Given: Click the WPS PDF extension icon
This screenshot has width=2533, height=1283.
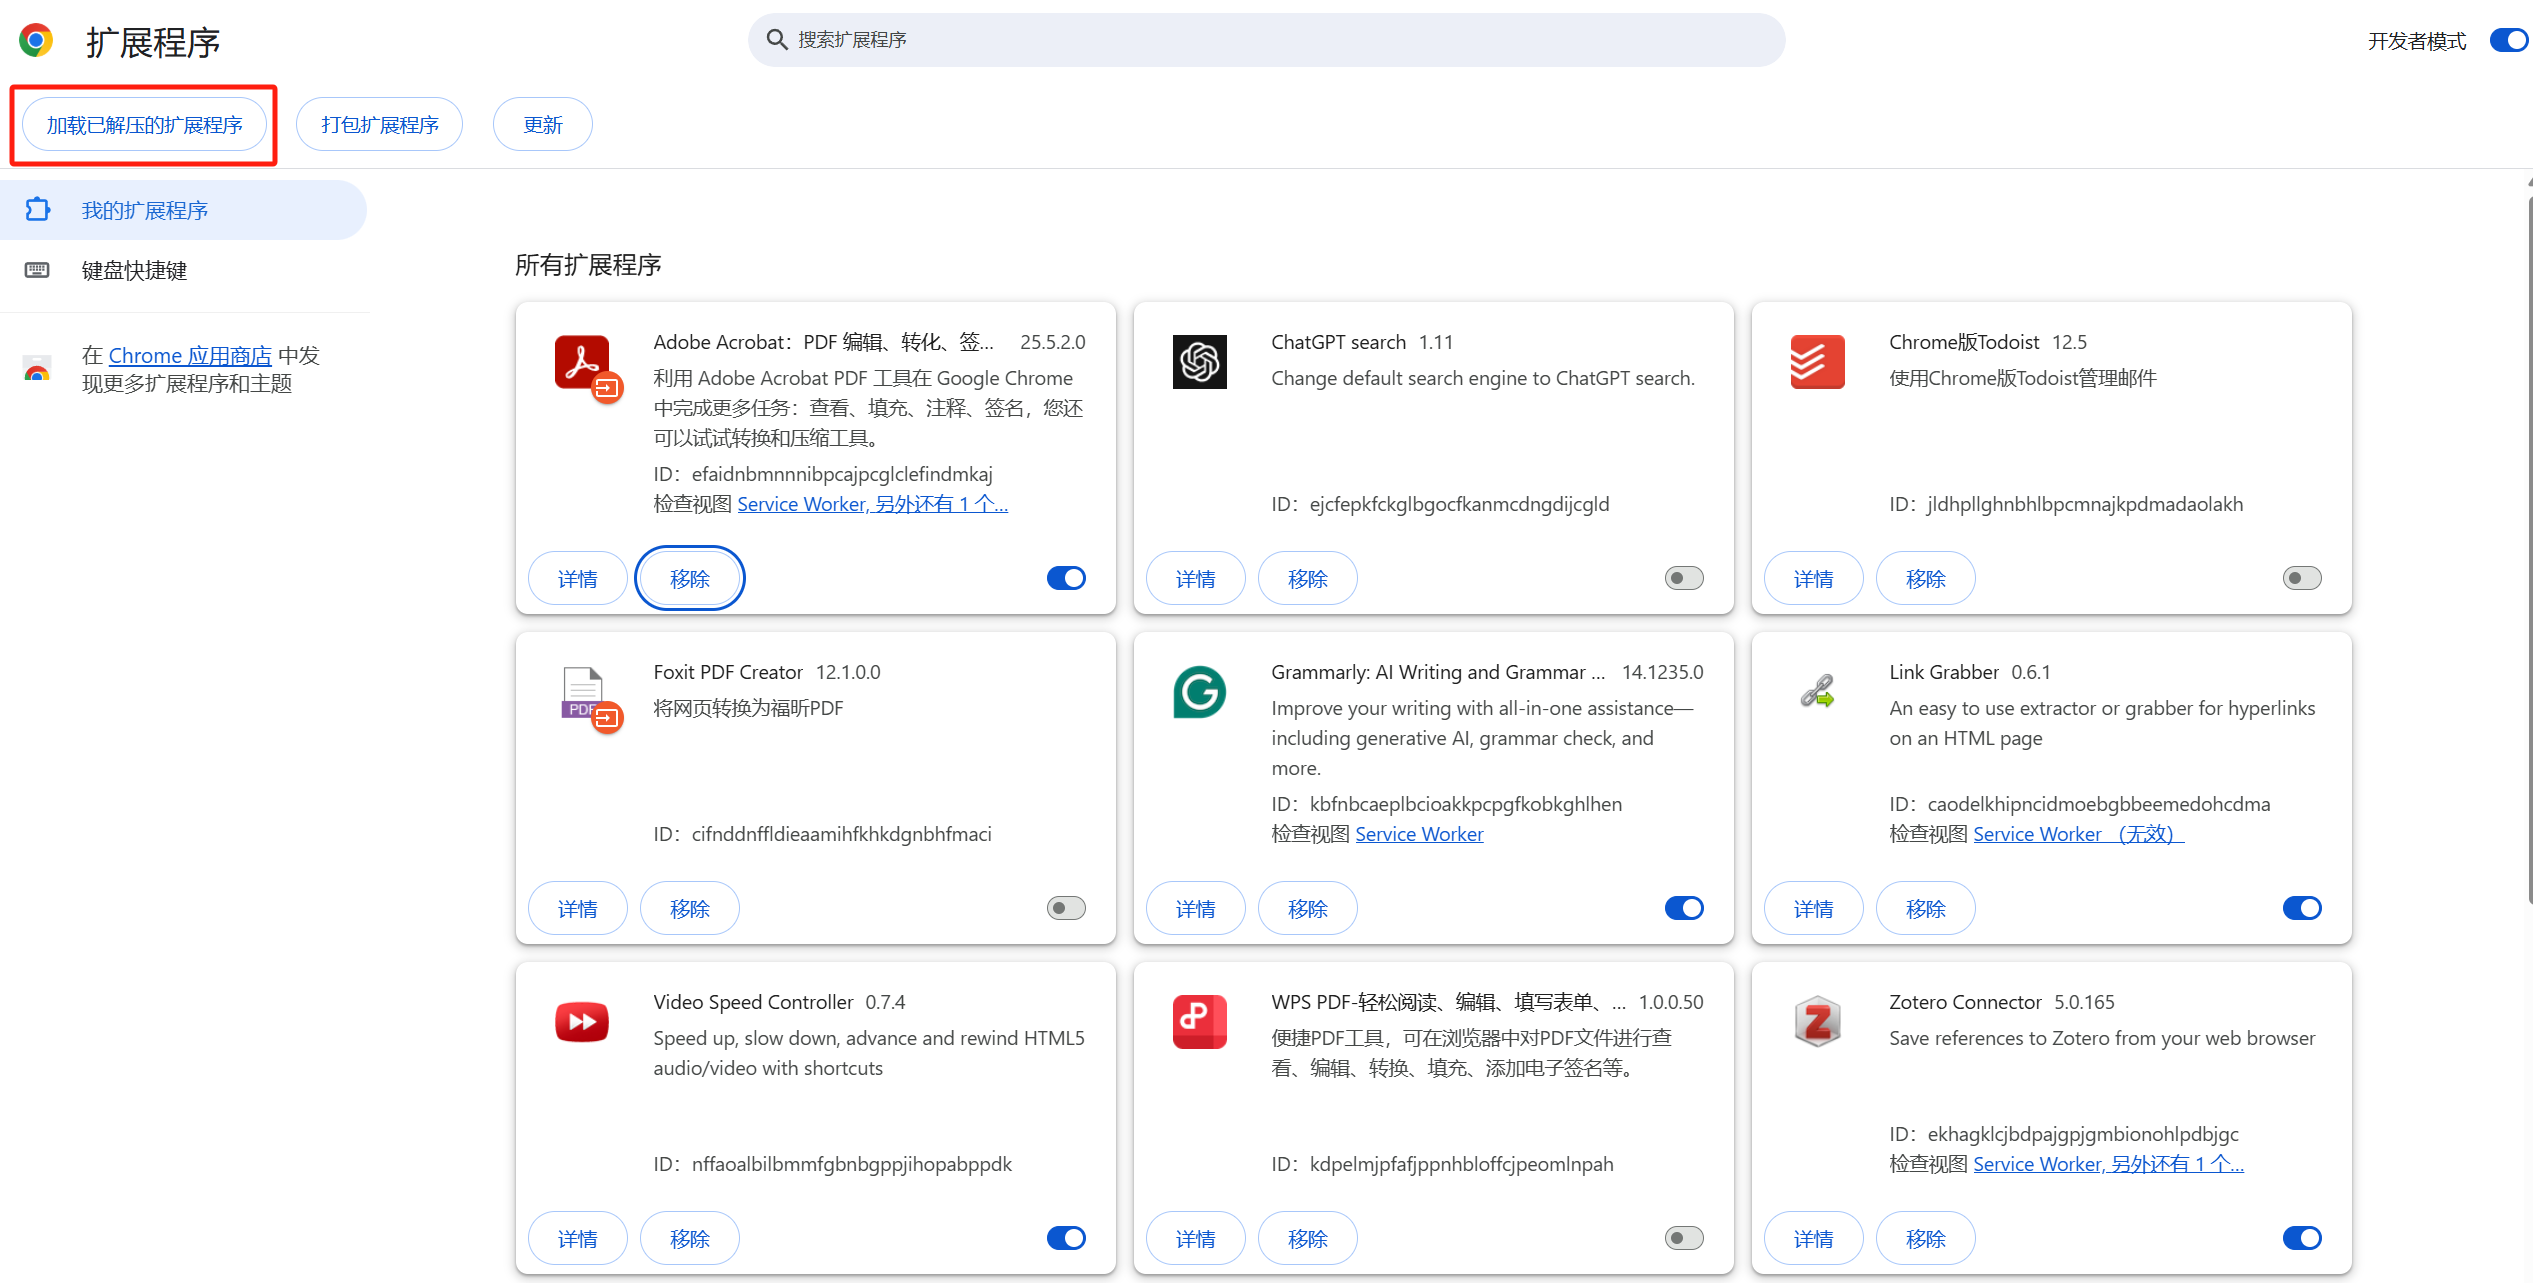Looking at the screenshot, I should [1199, 1022].
